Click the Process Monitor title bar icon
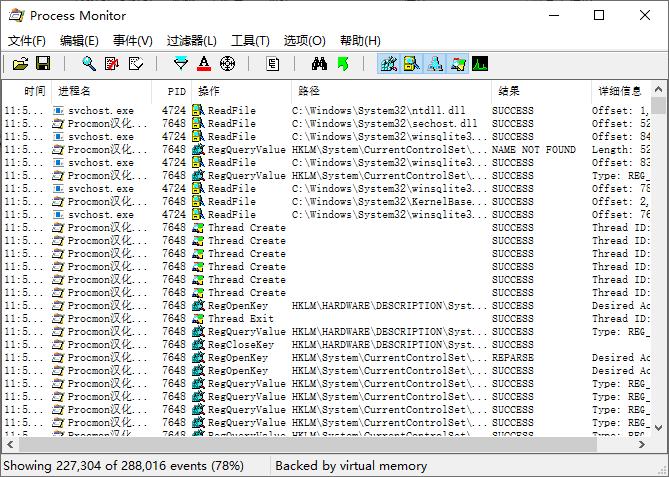This screenshot has height=477, width=669. tap(17, 16)
